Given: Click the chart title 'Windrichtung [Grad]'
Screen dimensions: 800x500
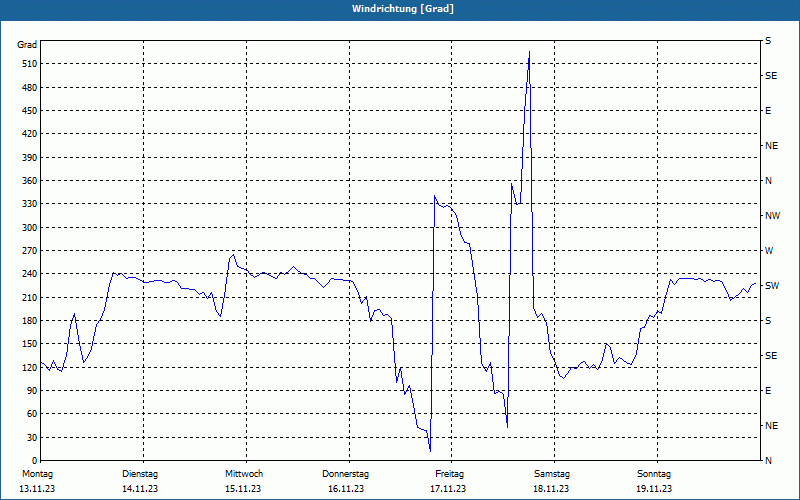Looking at the screenshot, I should (x=403, y=9).
